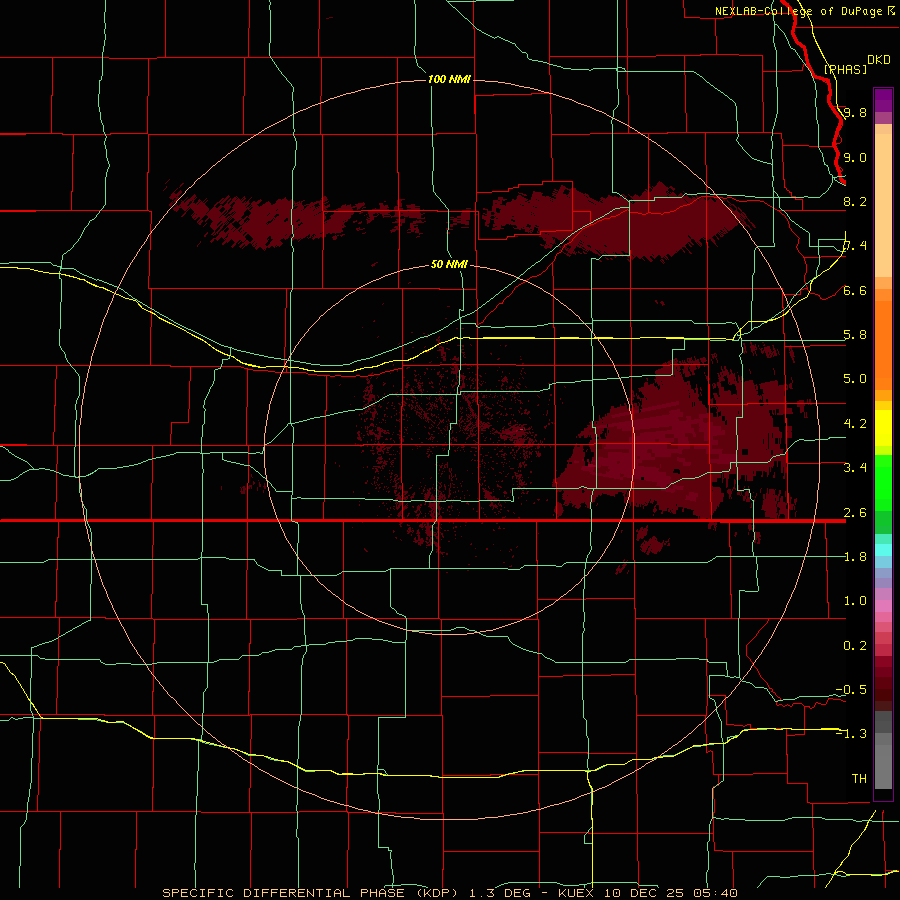This screenshot has width=900, height=900.
Task: Click the 1.8 scale value
Action: pos(855,557)
